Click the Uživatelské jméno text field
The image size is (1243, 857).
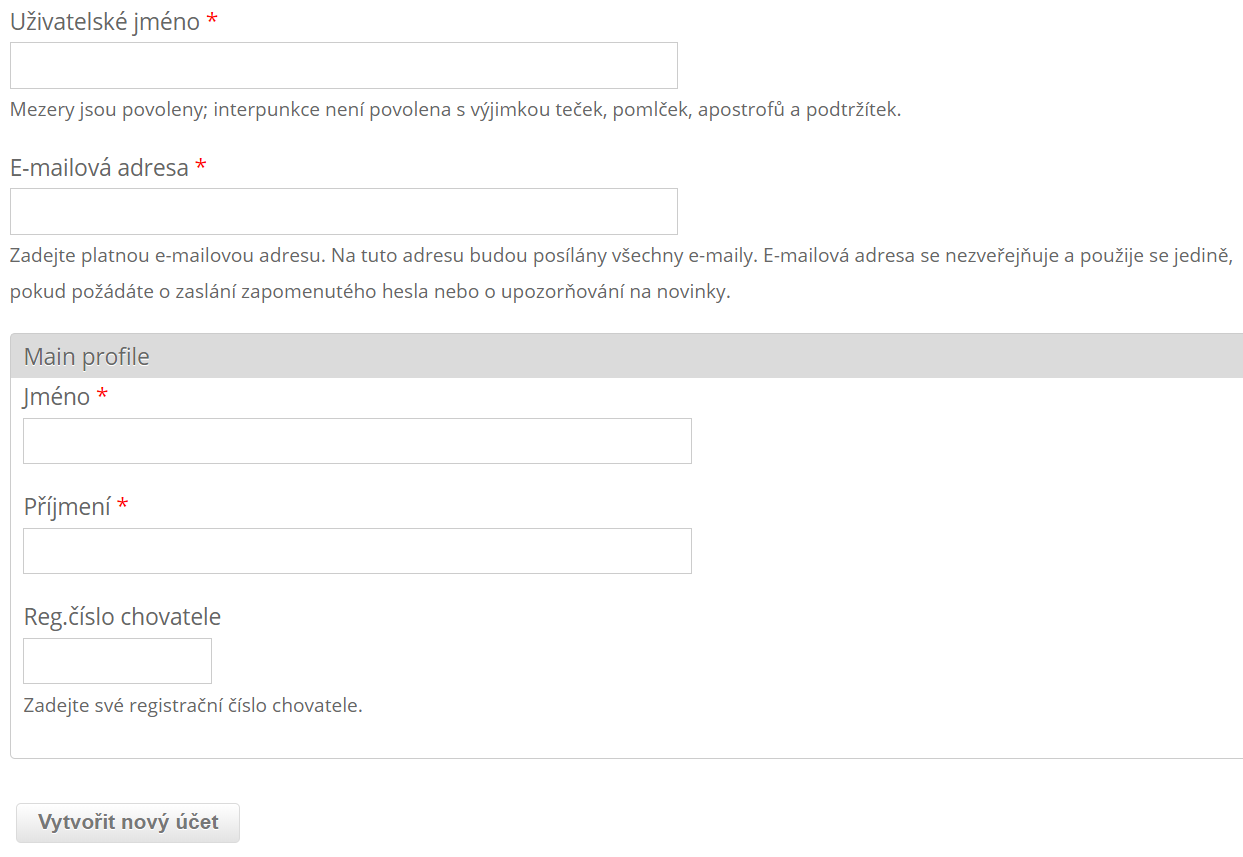pos(343,66)
